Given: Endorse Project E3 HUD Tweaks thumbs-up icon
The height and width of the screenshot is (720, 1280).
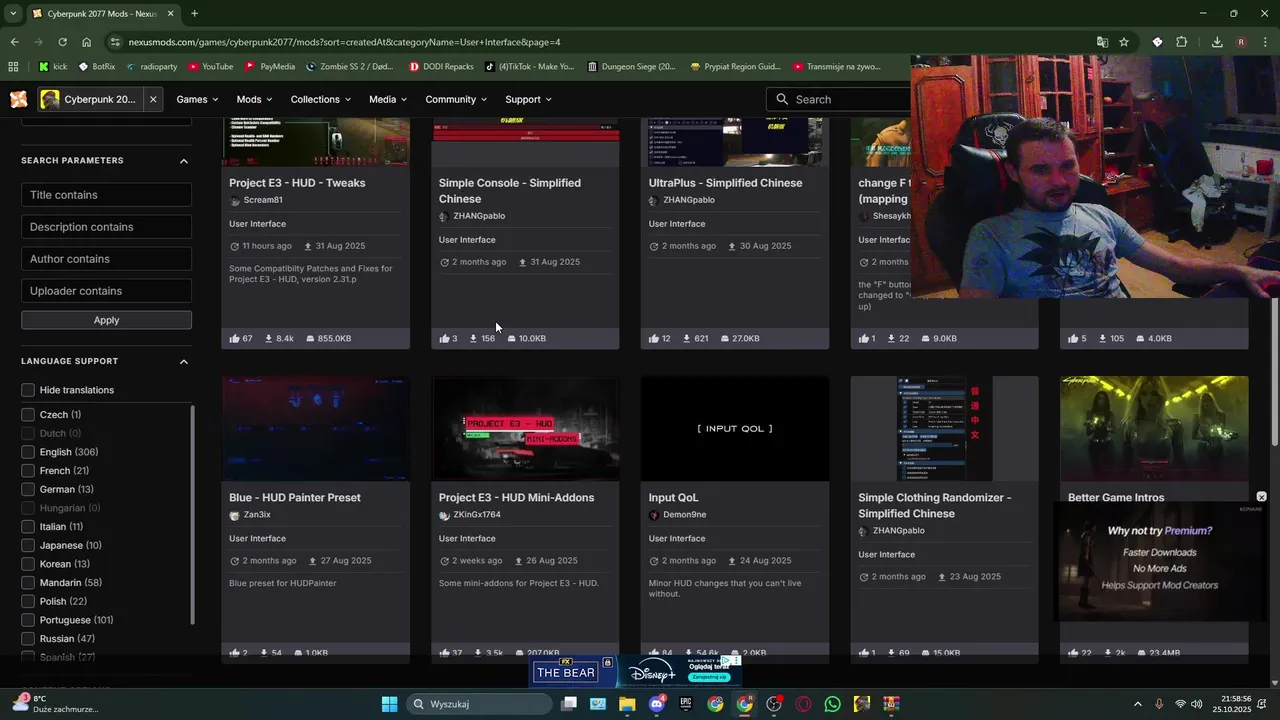Looking at the screenshot, I should tap(234, 339).
